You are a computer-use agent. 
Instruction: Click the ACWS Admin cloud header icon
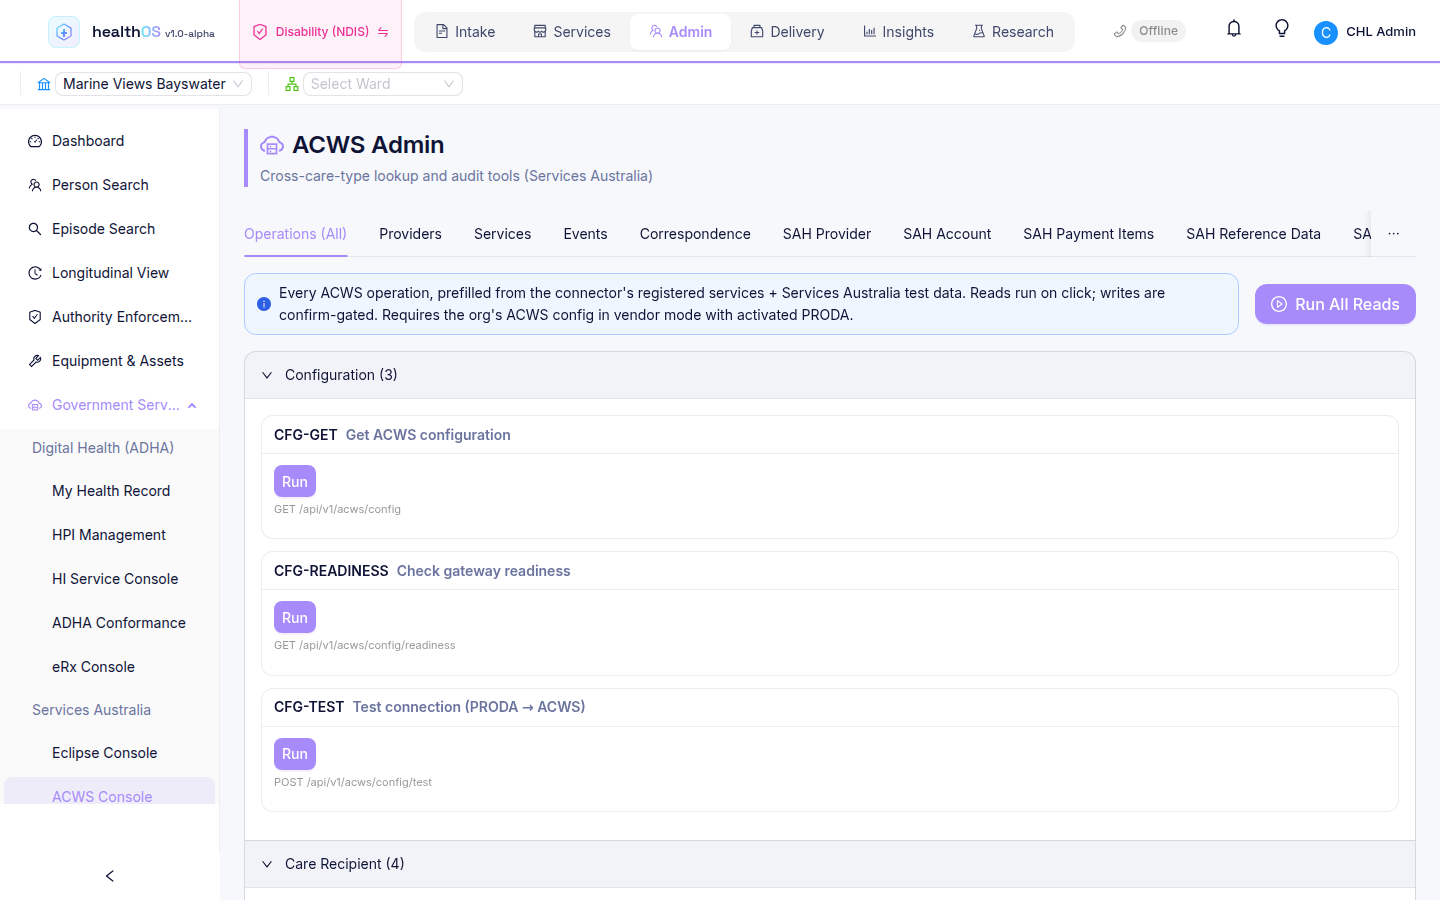coord(272,146)
